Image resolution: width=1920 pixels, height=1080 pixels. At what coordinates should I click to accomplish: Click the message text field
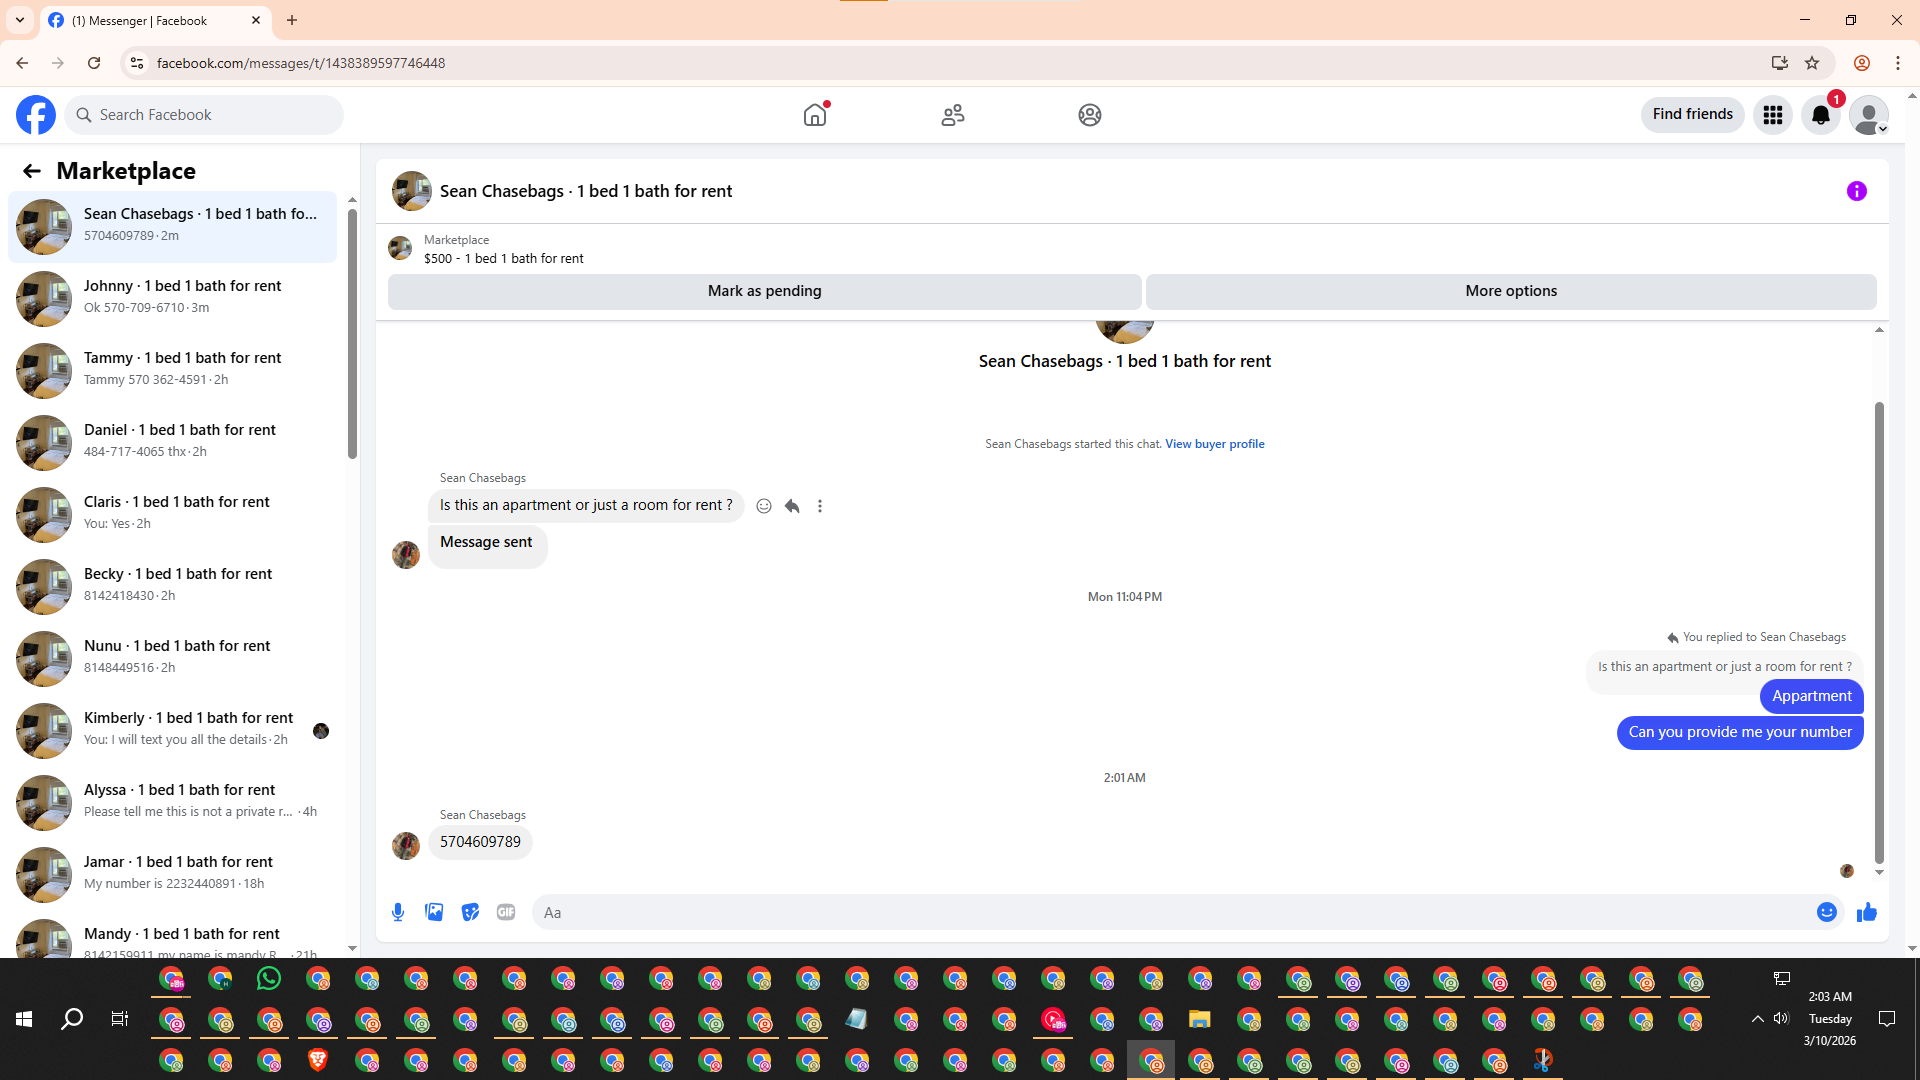[x=1170, y=912]
